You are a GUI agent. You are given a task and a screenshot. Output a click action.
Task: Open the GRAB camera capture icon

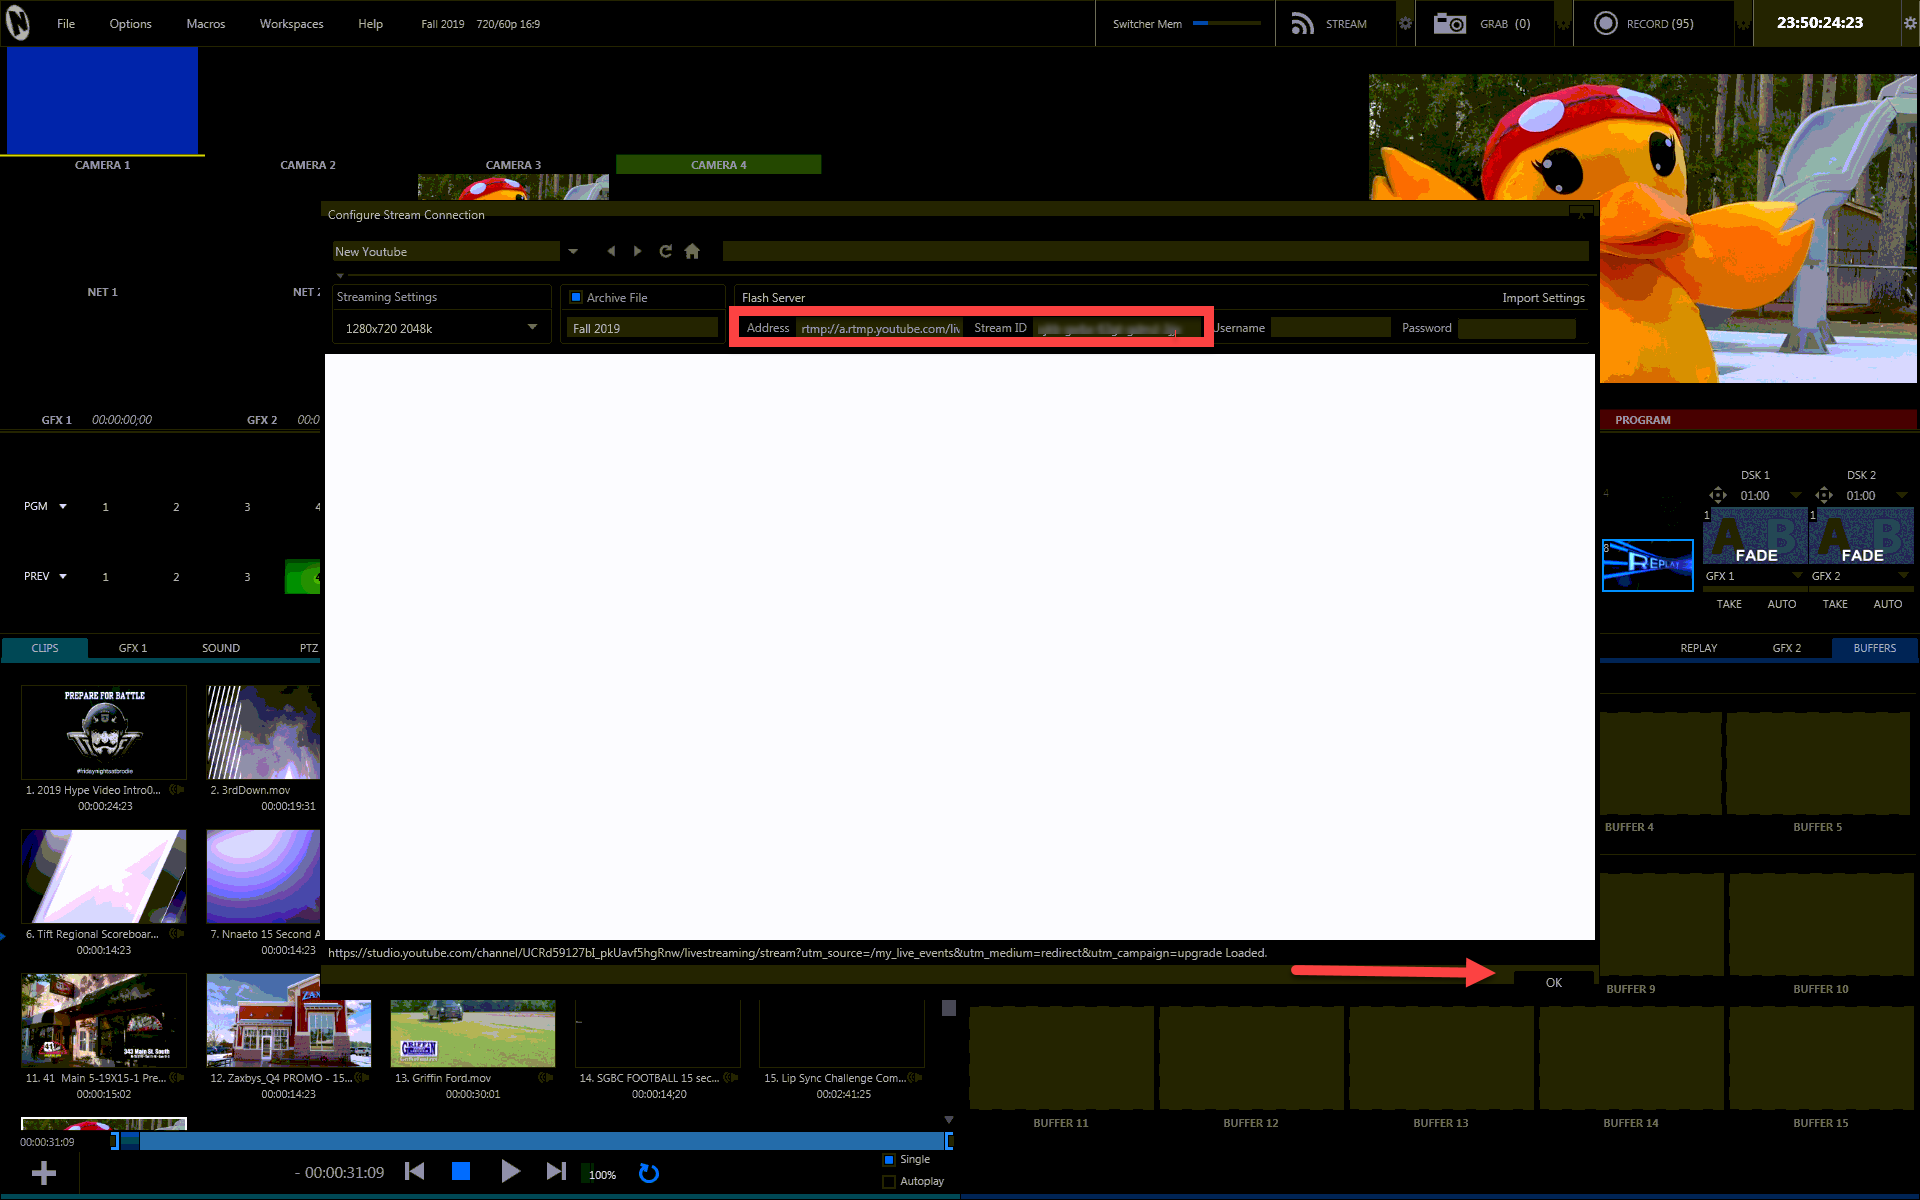click(1449, 23)
